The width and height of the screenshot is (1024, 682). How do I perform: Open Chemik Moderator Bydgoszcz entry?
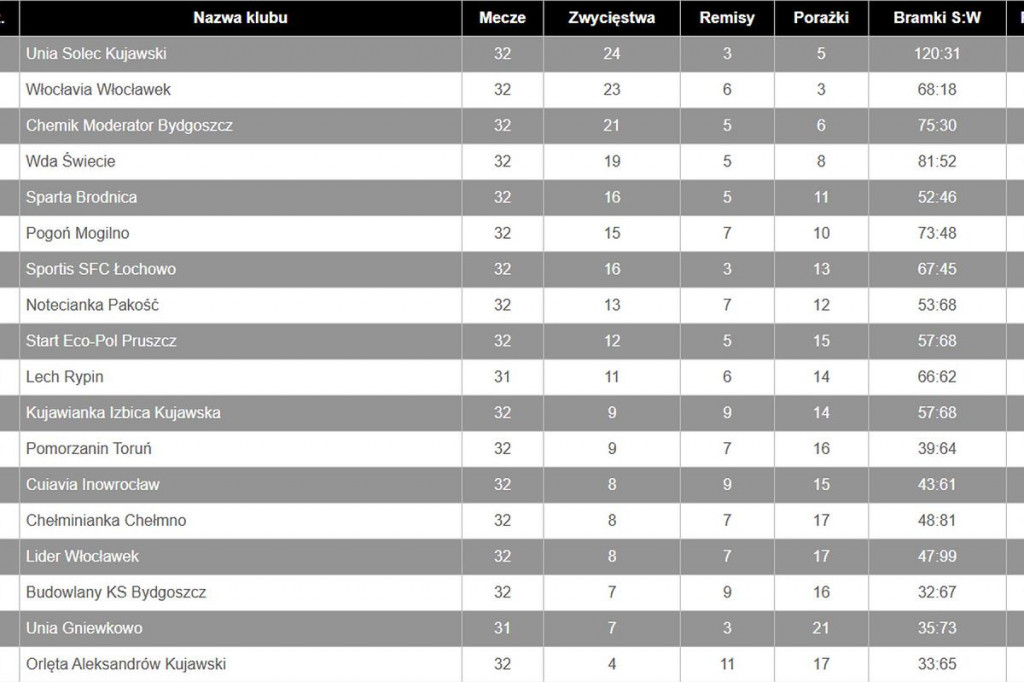pos(129,125)
